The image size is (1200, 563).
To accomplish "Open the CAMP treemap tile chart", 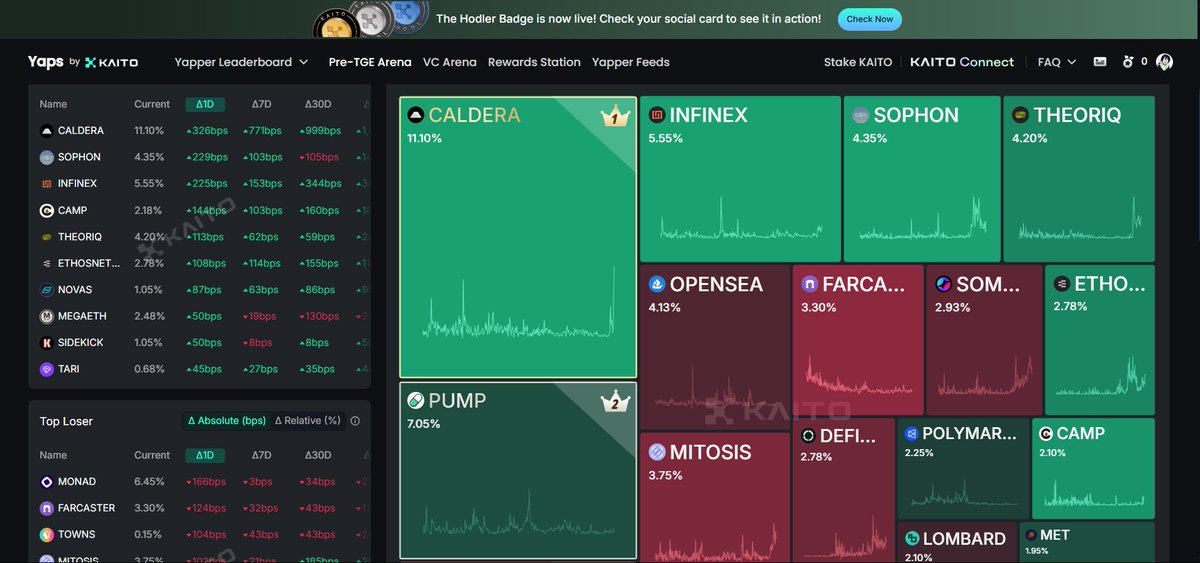I will (x=1093, y=469).
